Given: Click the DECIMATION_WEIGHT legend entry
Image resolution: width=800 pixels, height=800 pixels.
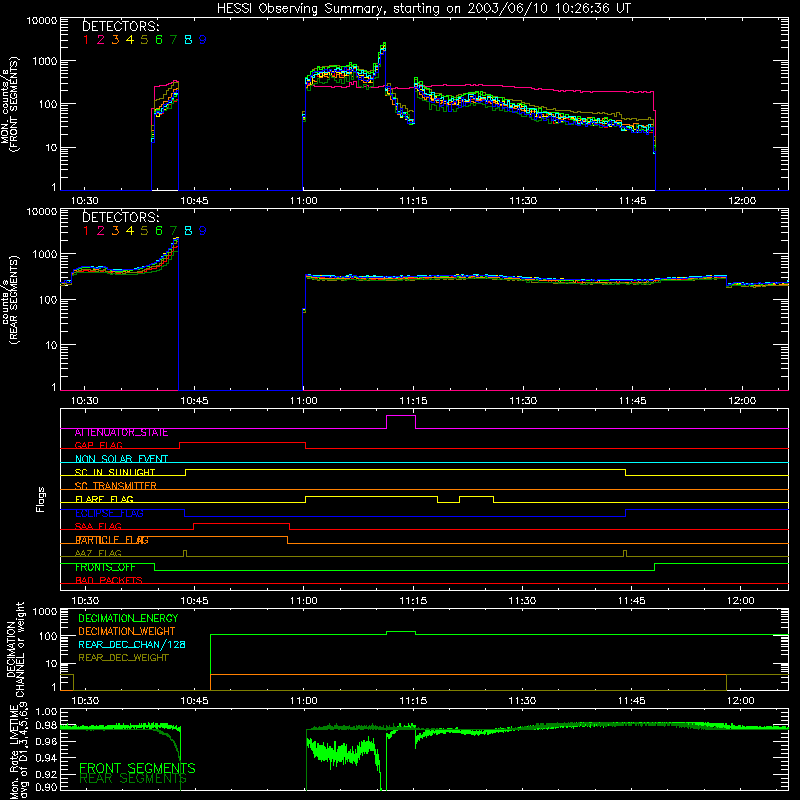Looking at the screenshot, I should tap(127, 631).
